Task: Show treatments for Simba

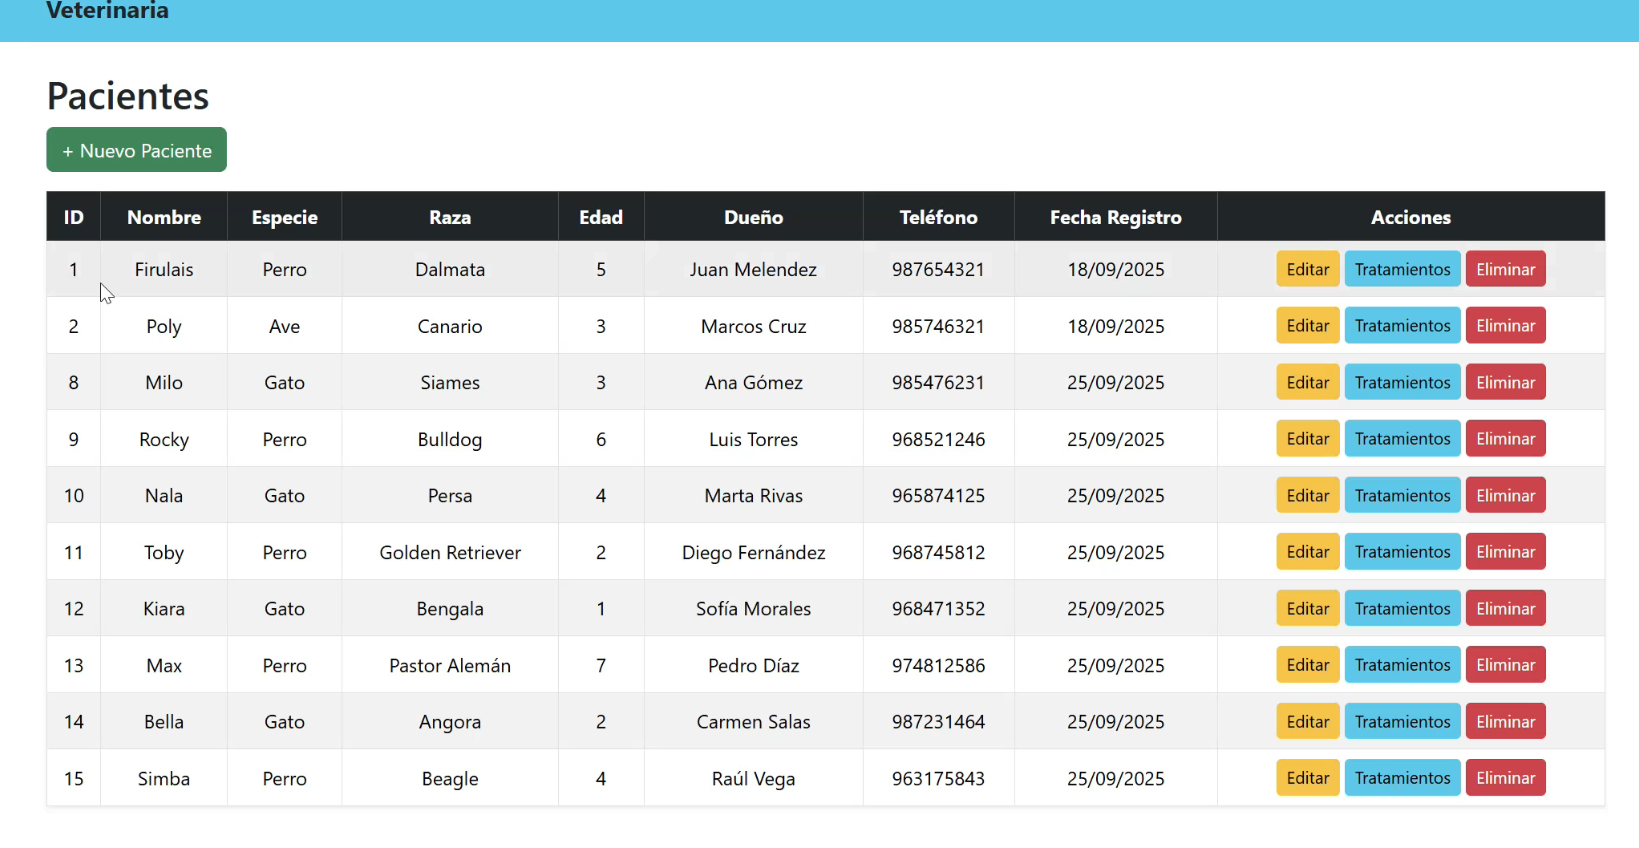Action: (x=1401, y=778)
